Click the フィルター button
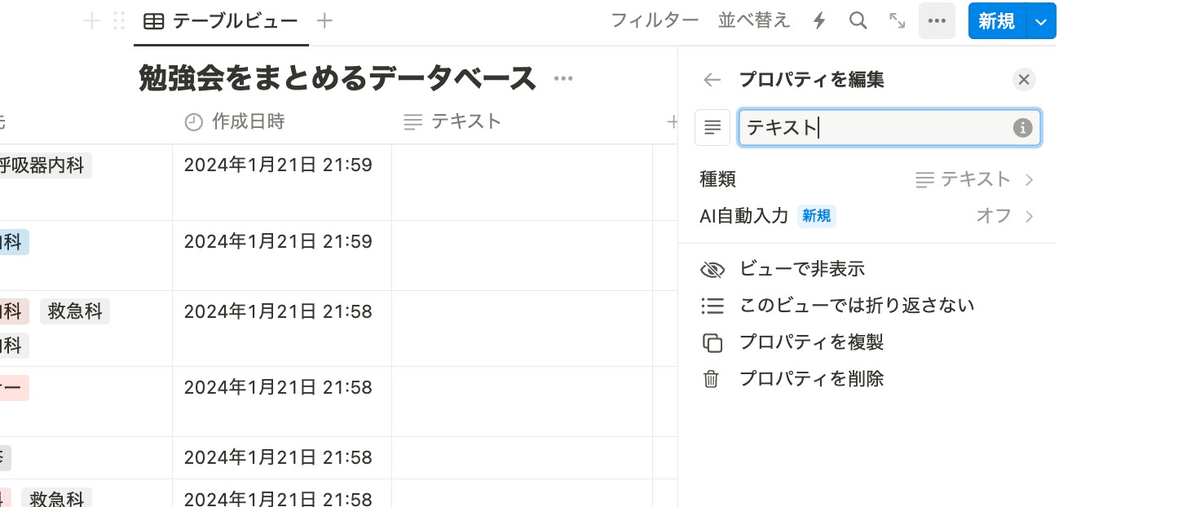Viewport: 1200px width, 507px height. 654,21
